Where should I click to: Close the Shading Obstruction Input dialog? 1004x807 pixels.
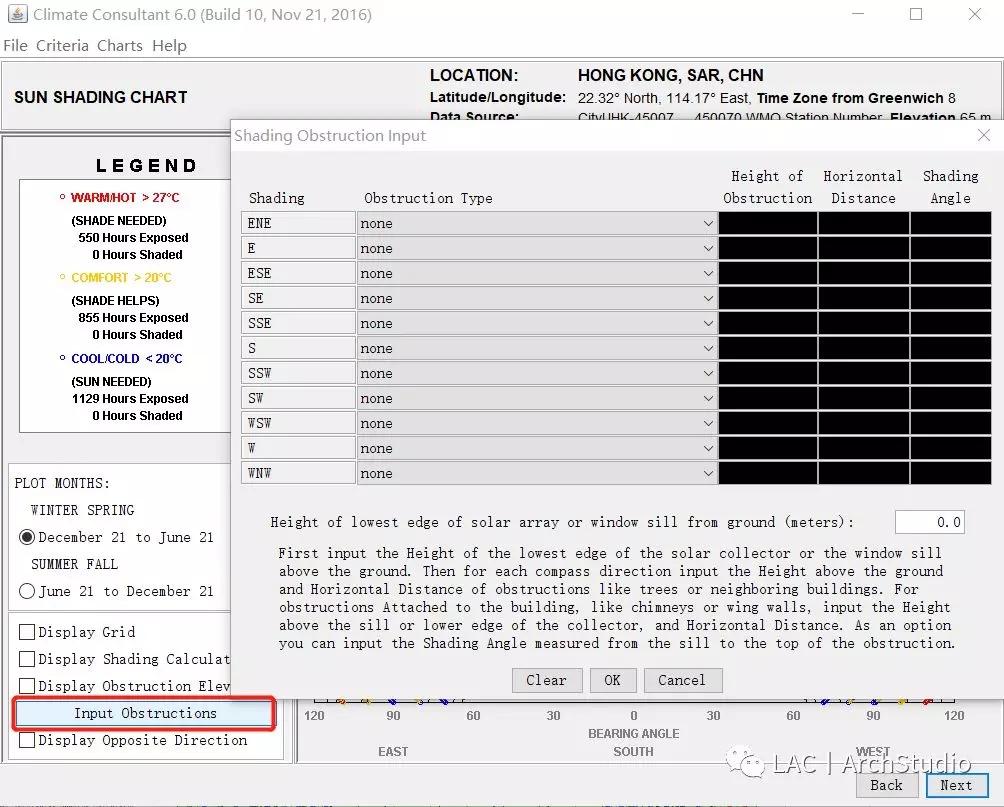(984, 135)
